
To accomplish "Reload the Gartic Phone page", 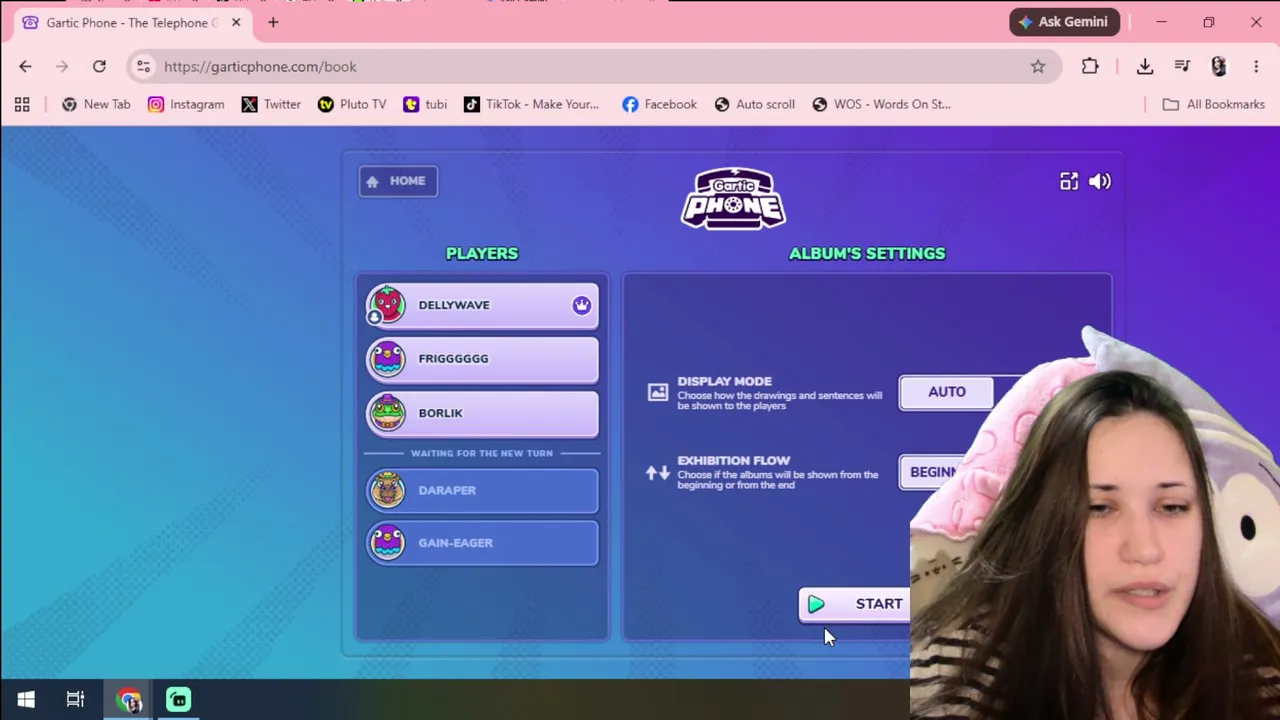I will 99,66.
